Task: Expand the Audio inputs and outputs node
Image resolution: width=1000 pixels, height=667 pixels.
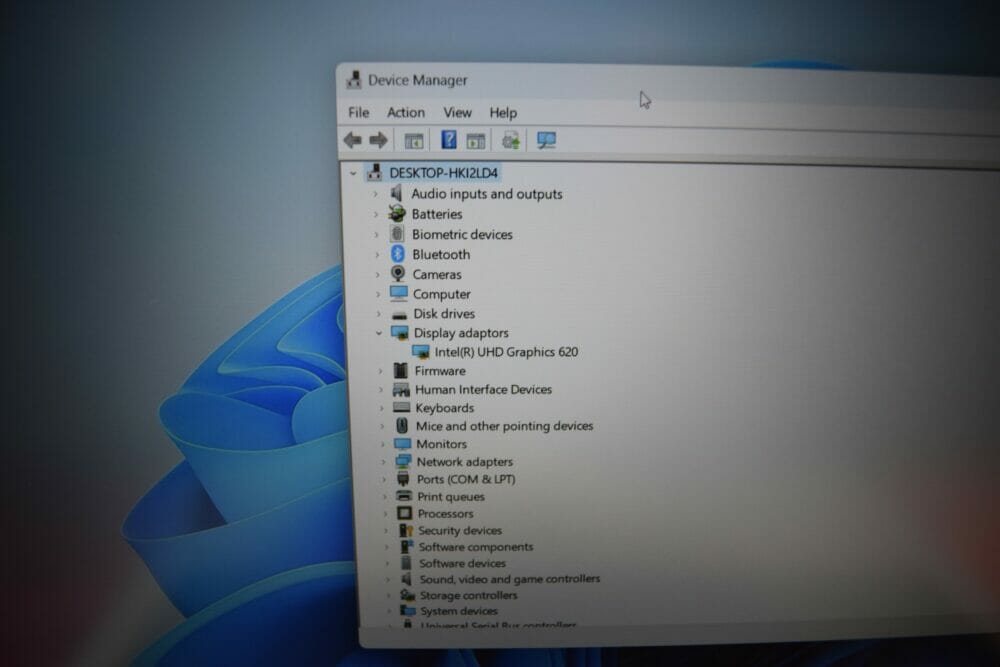Action: 376,193
